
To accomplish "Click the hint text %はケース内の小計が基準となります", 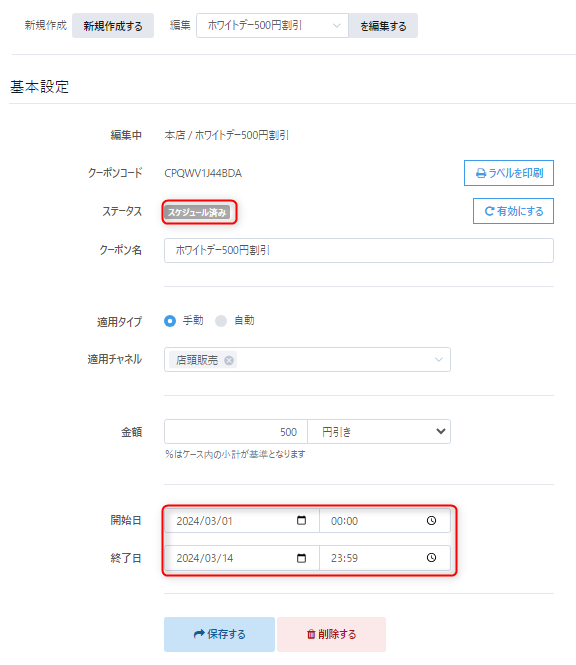I will (235, 454).
